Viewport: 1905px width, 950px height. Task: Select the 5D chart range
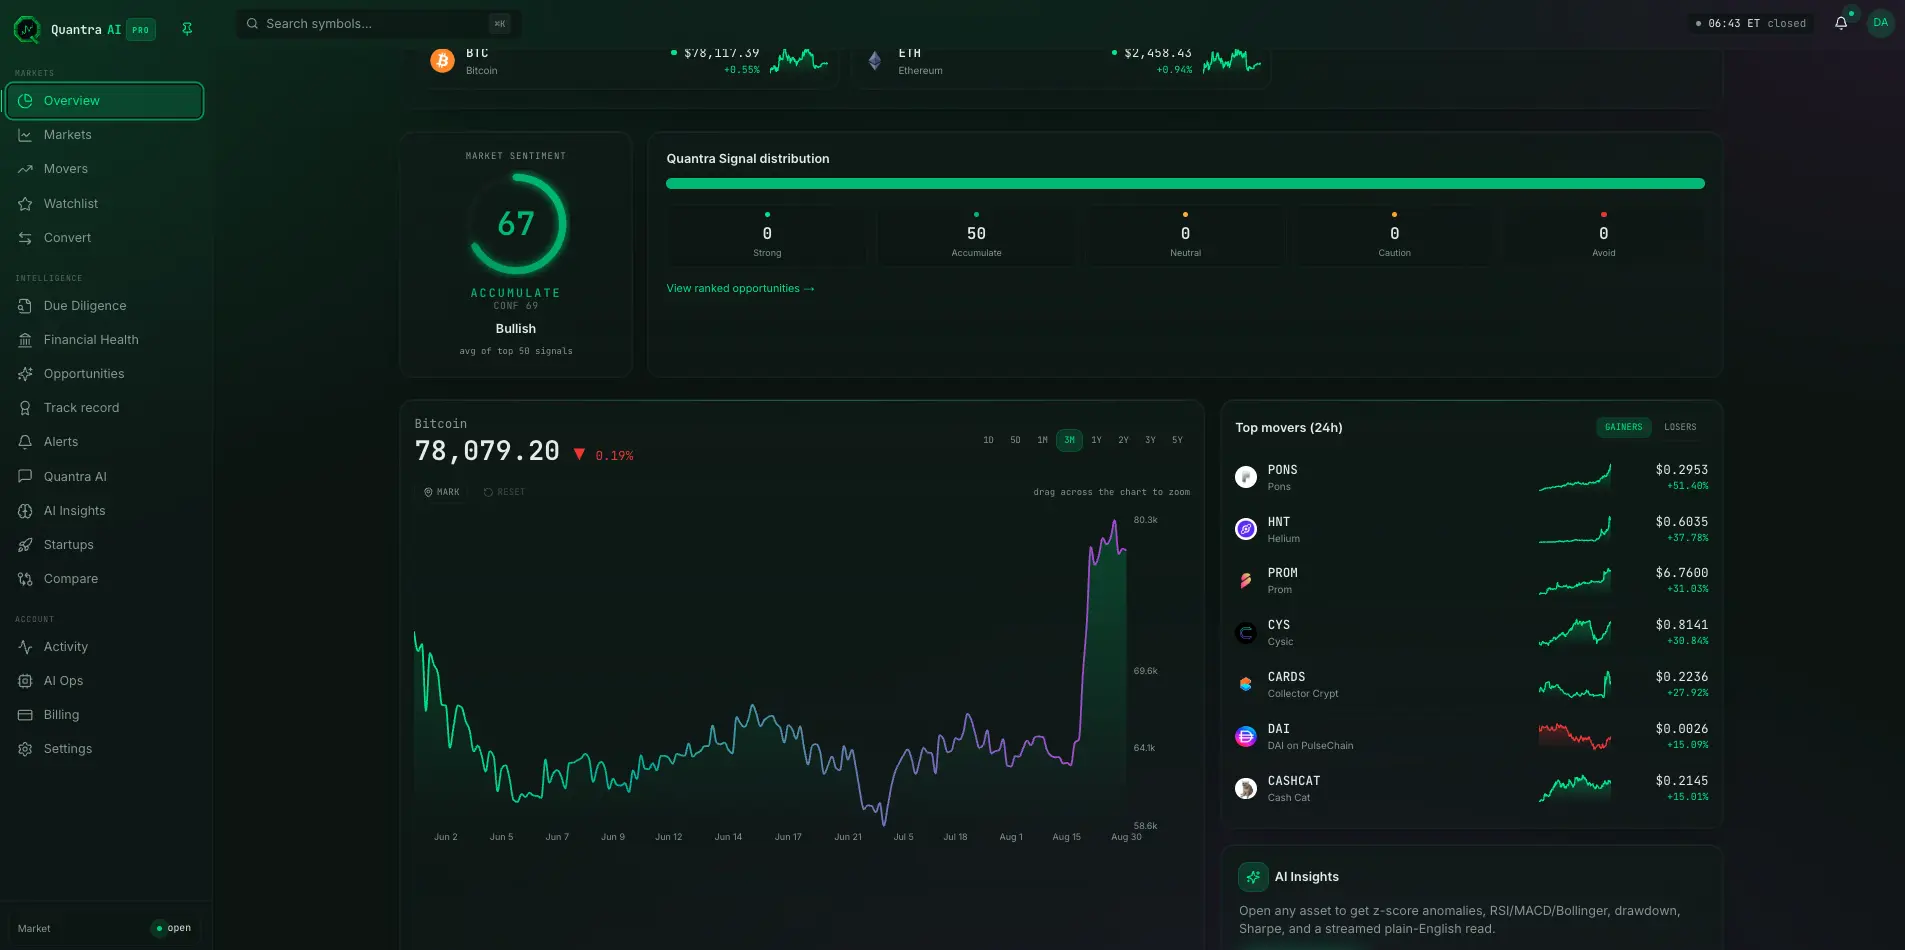(x=1015, y=440)
